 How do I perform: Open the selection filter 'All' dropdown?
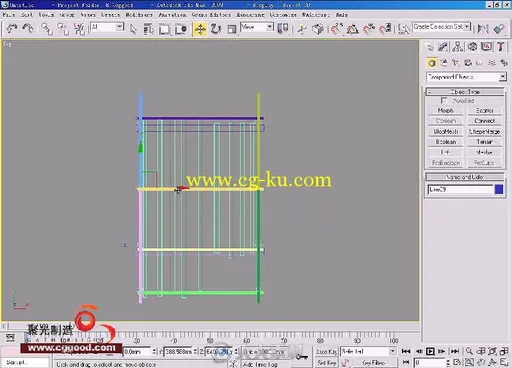pyautogui.click(x=107, y=27)
